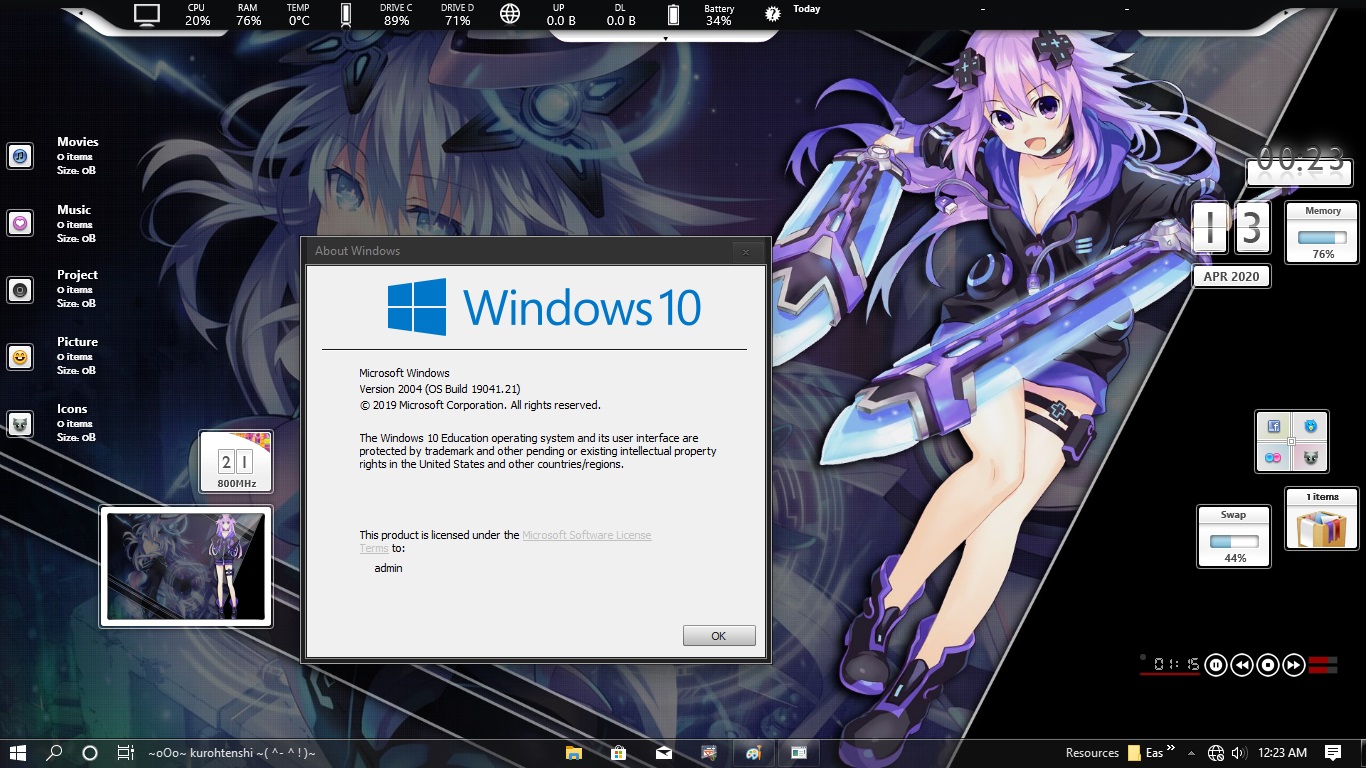Open File Explorer from taskbar

[x=574, y=753]
